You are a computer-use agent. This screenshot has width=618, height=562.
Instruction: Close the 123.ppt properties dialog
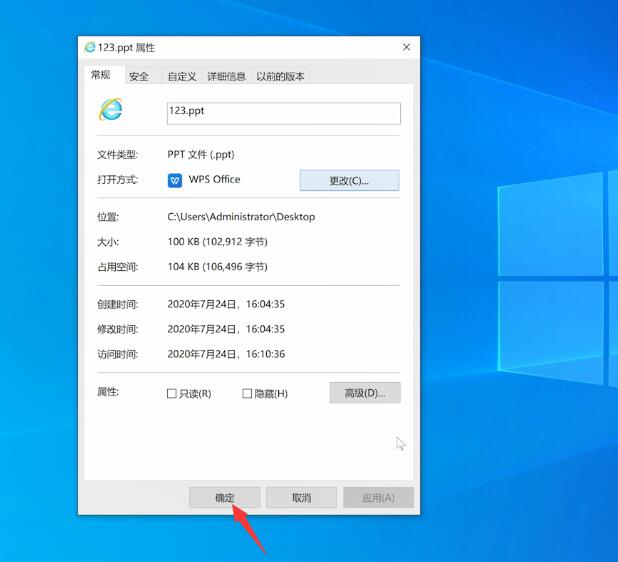(x=406, y=47)
